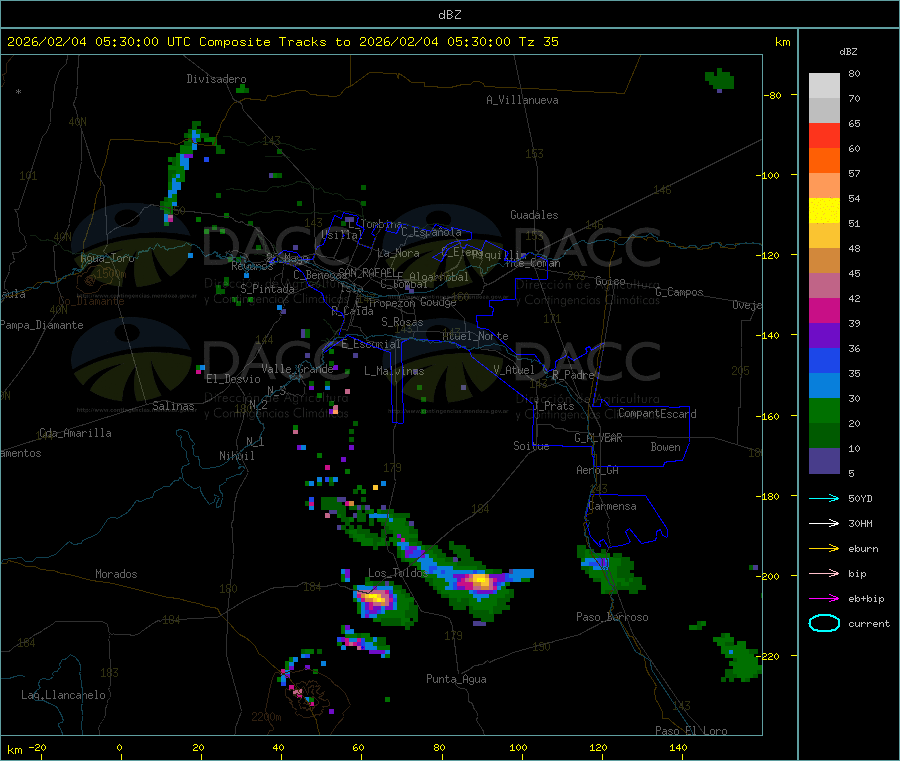Click the 0 km horizontal axis tick label
The image size is (900, 761).
tap(119, 747)
